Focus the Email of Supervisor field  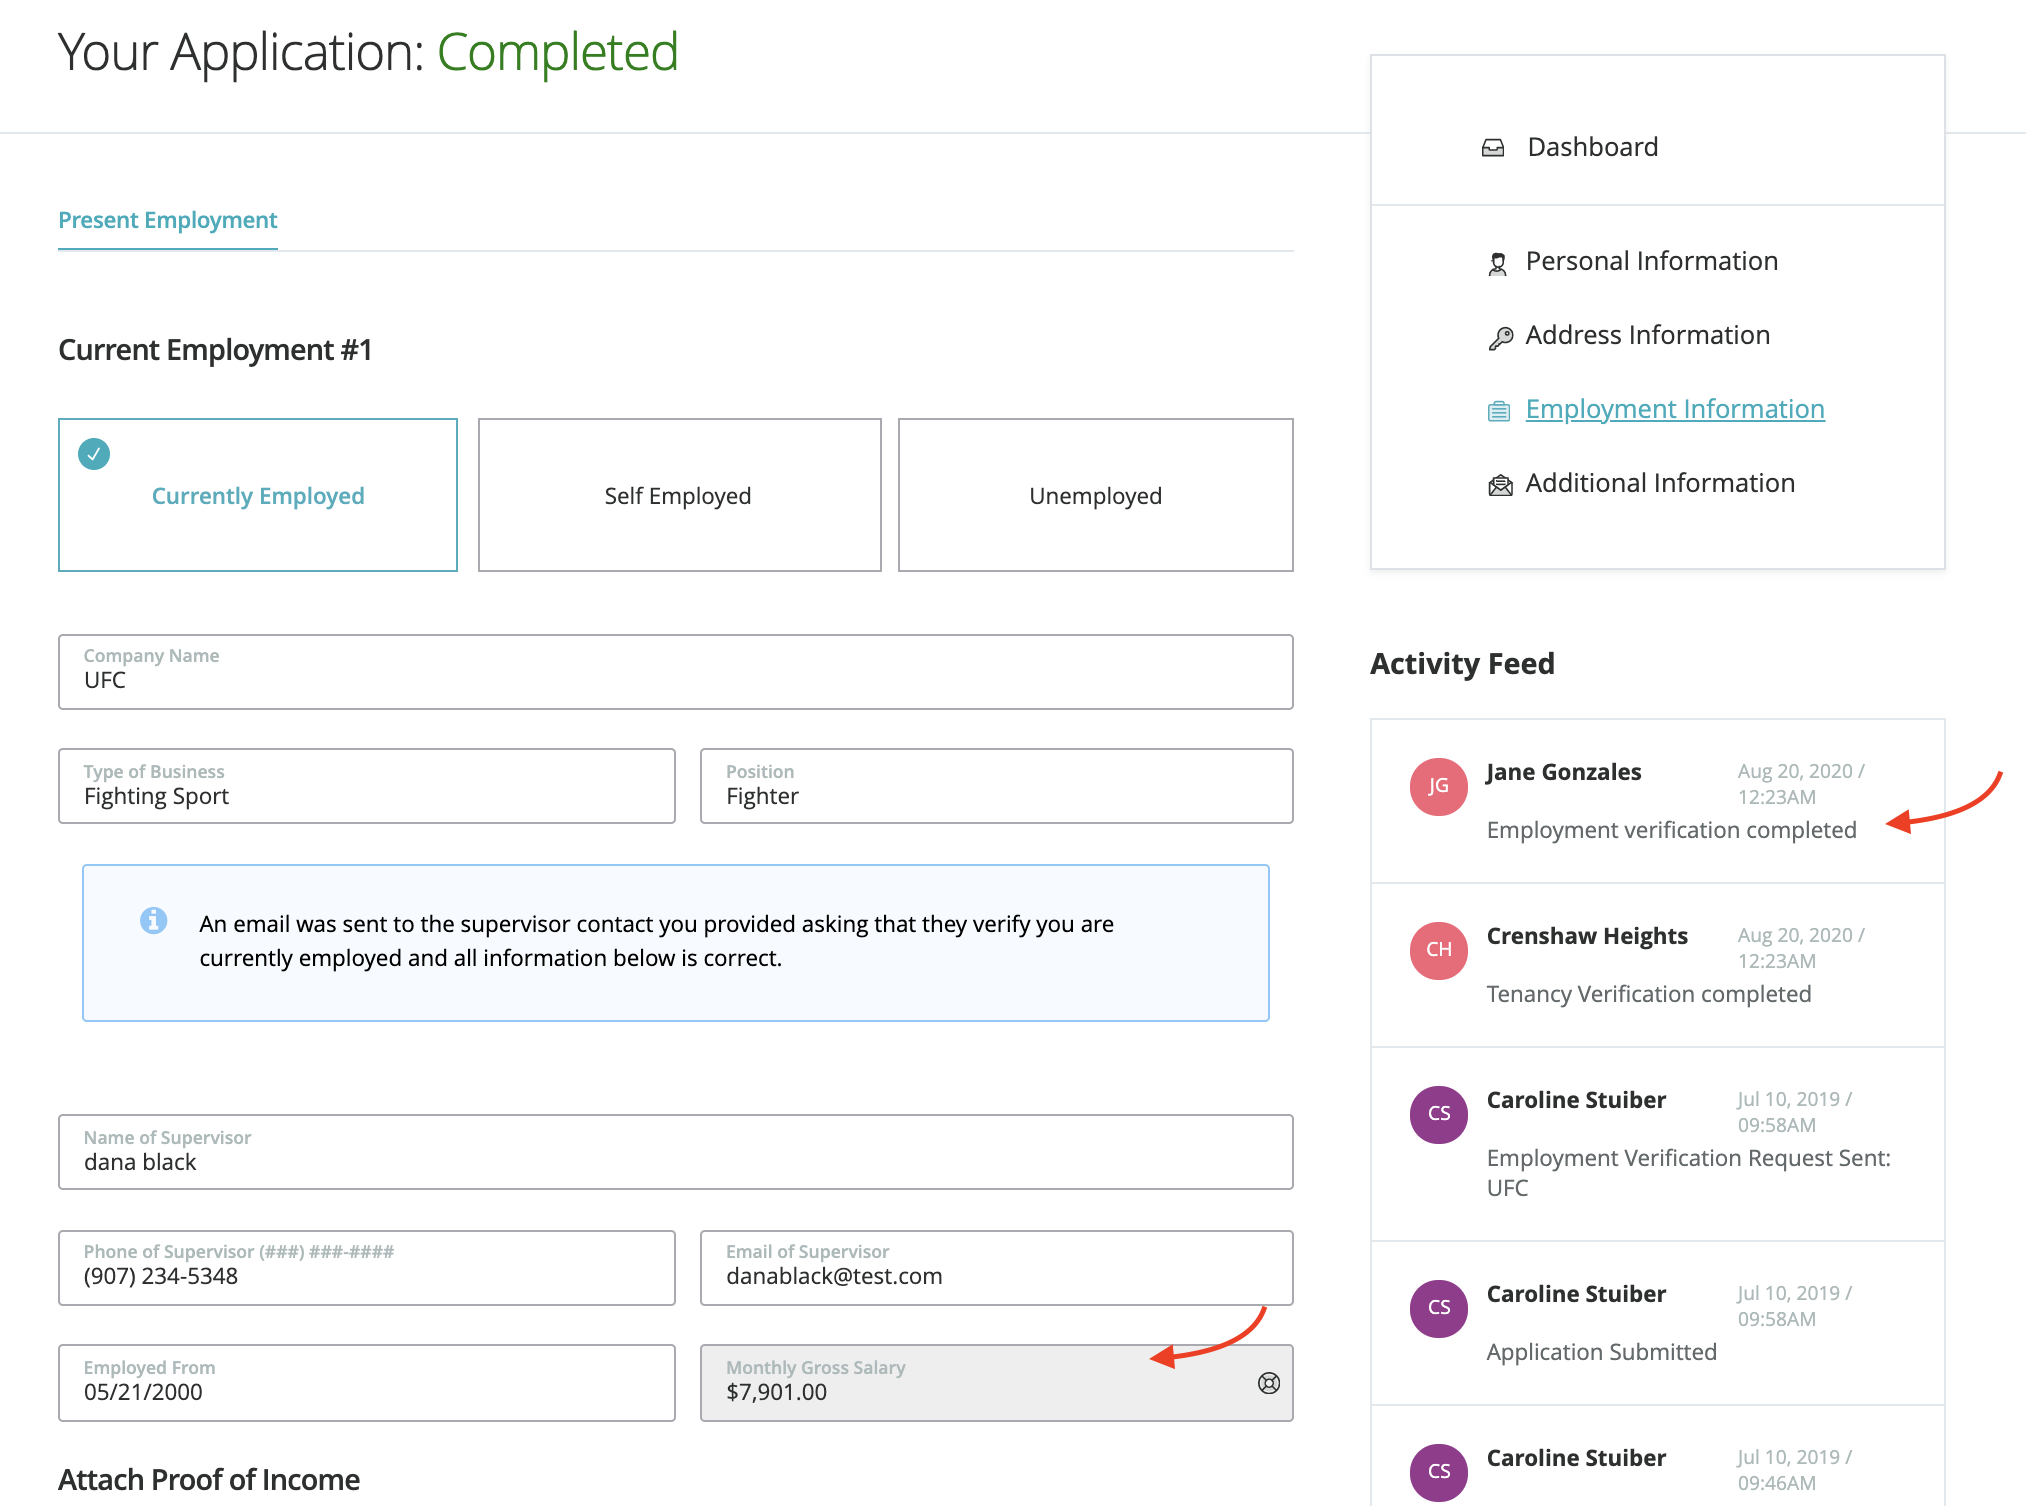996,1268
